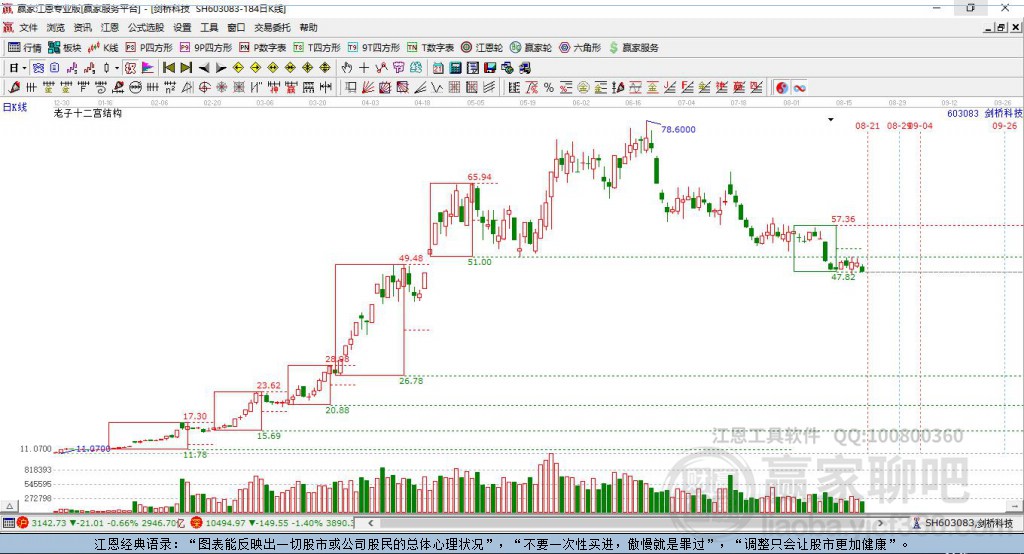Open 江恩轮 Gann wheel

click(x=482, y=48)
